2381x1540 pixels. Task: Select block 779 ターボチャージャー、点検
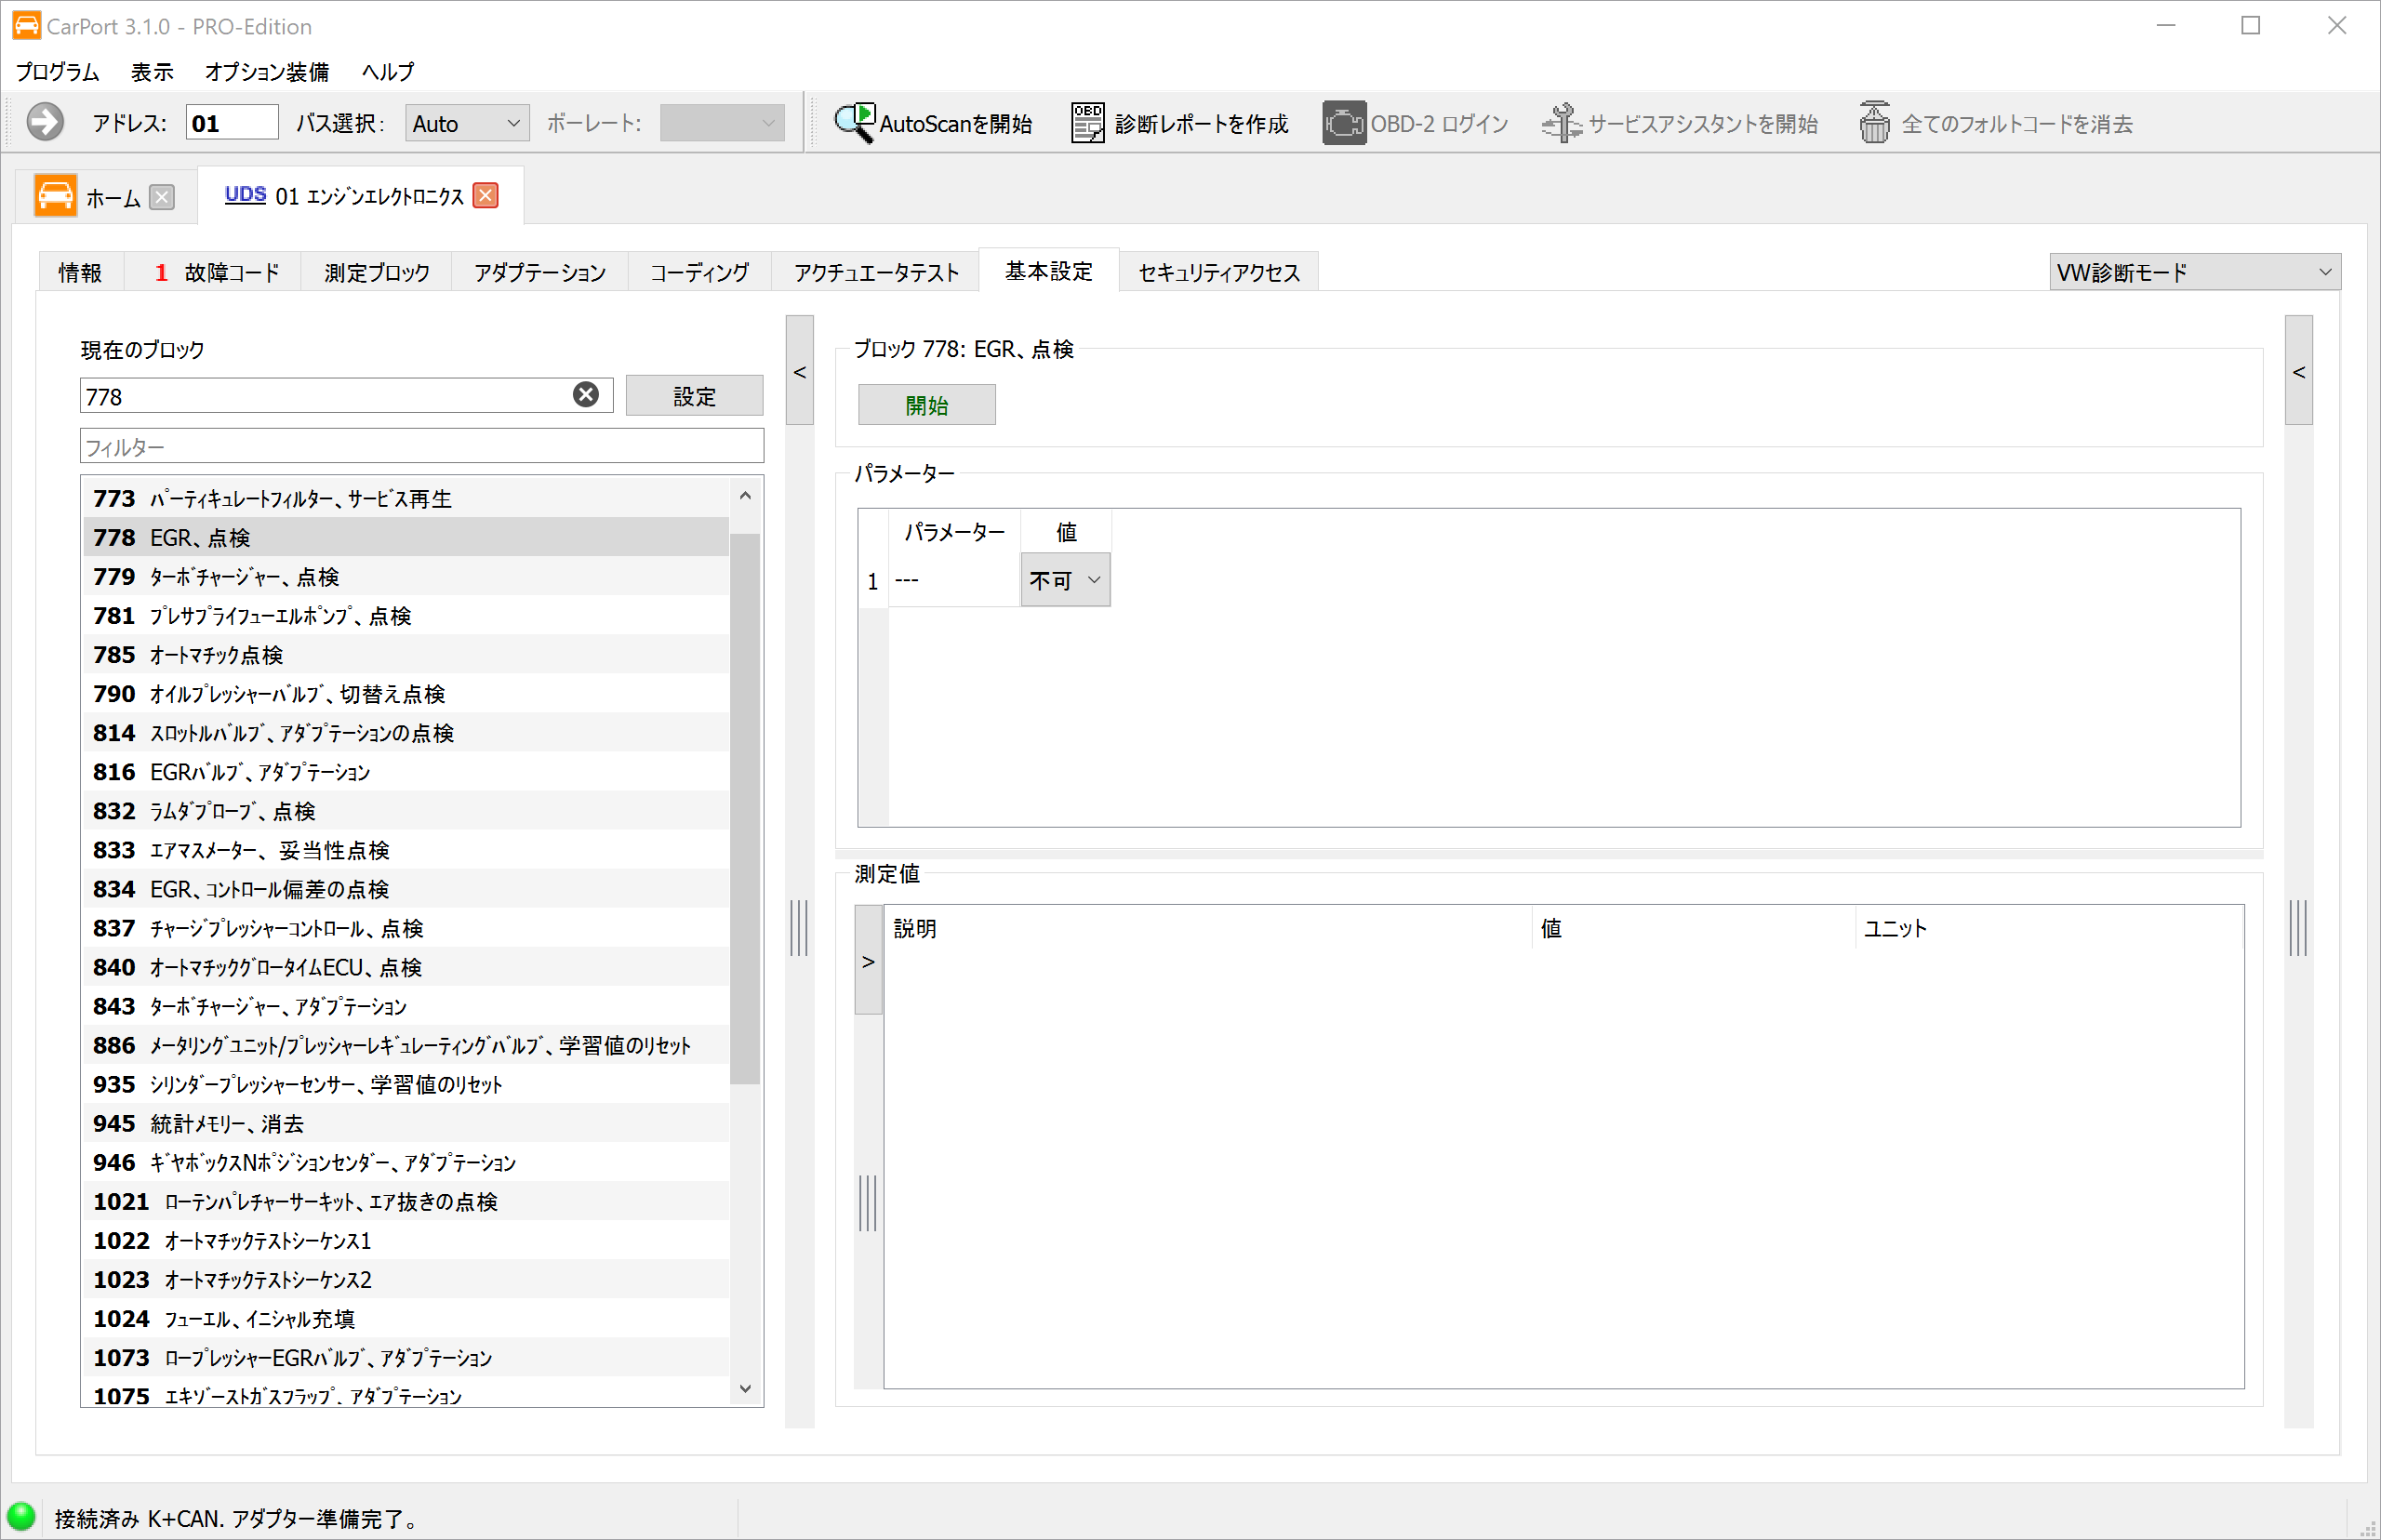point(406,576)
